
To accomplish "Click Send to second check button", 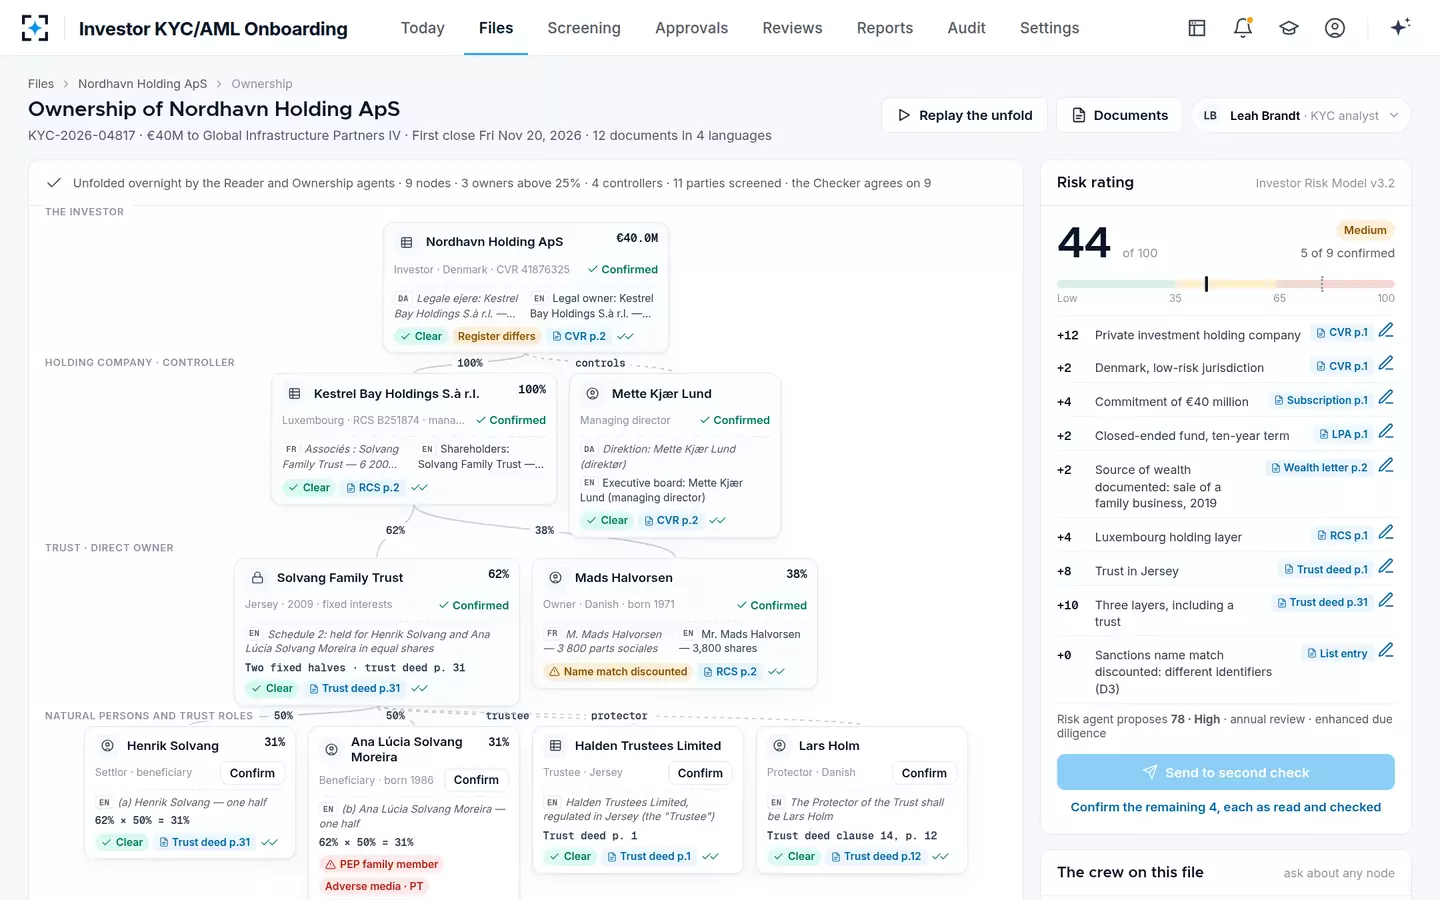I will click(1226, 772).
